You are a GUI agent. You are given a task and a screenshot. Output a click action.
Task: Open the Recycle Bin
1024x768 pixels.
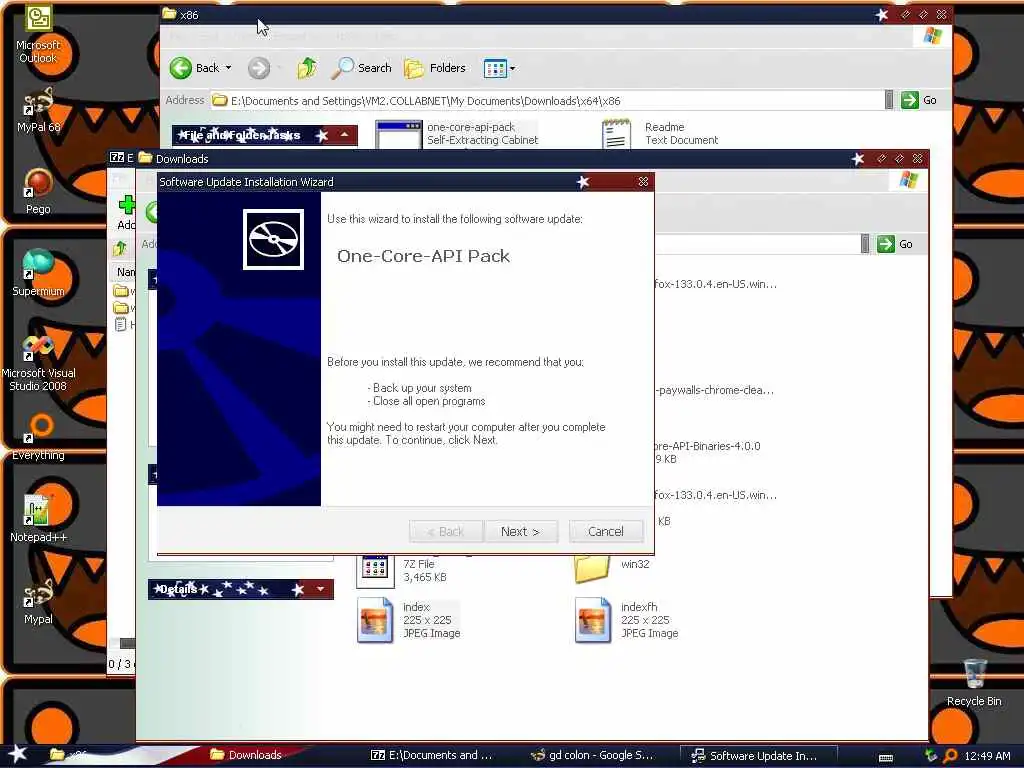974,682
